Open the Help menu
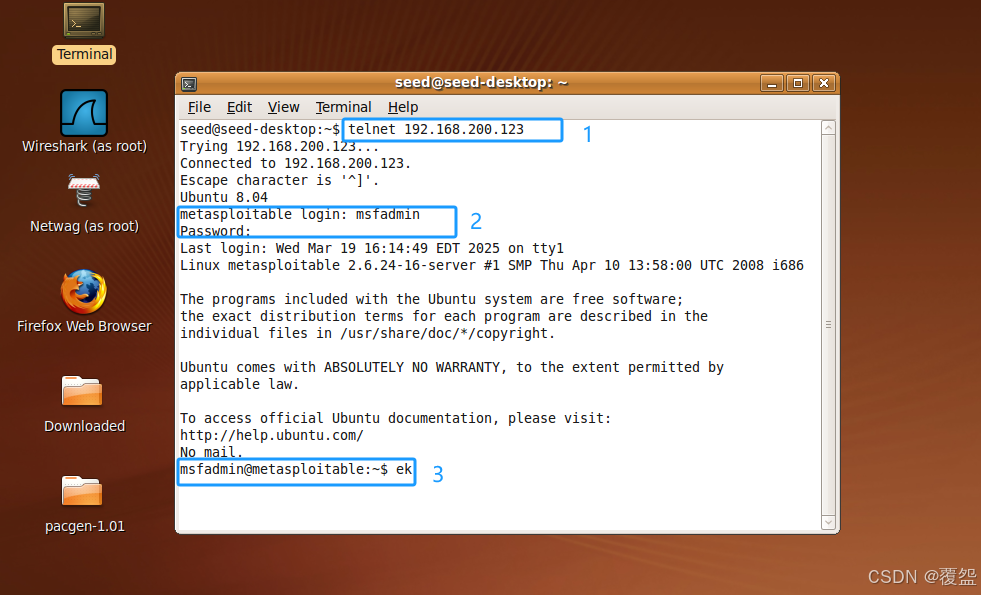The width and height of the screenshot is (981, 595). 402,107
